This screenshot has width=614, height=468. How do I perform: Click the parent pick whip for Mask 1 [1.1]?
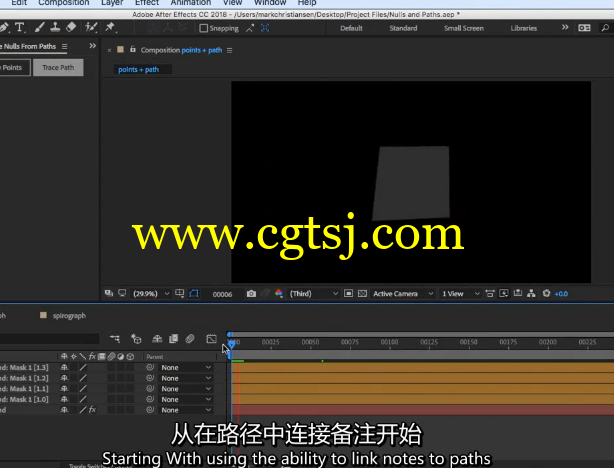(150, 388)
